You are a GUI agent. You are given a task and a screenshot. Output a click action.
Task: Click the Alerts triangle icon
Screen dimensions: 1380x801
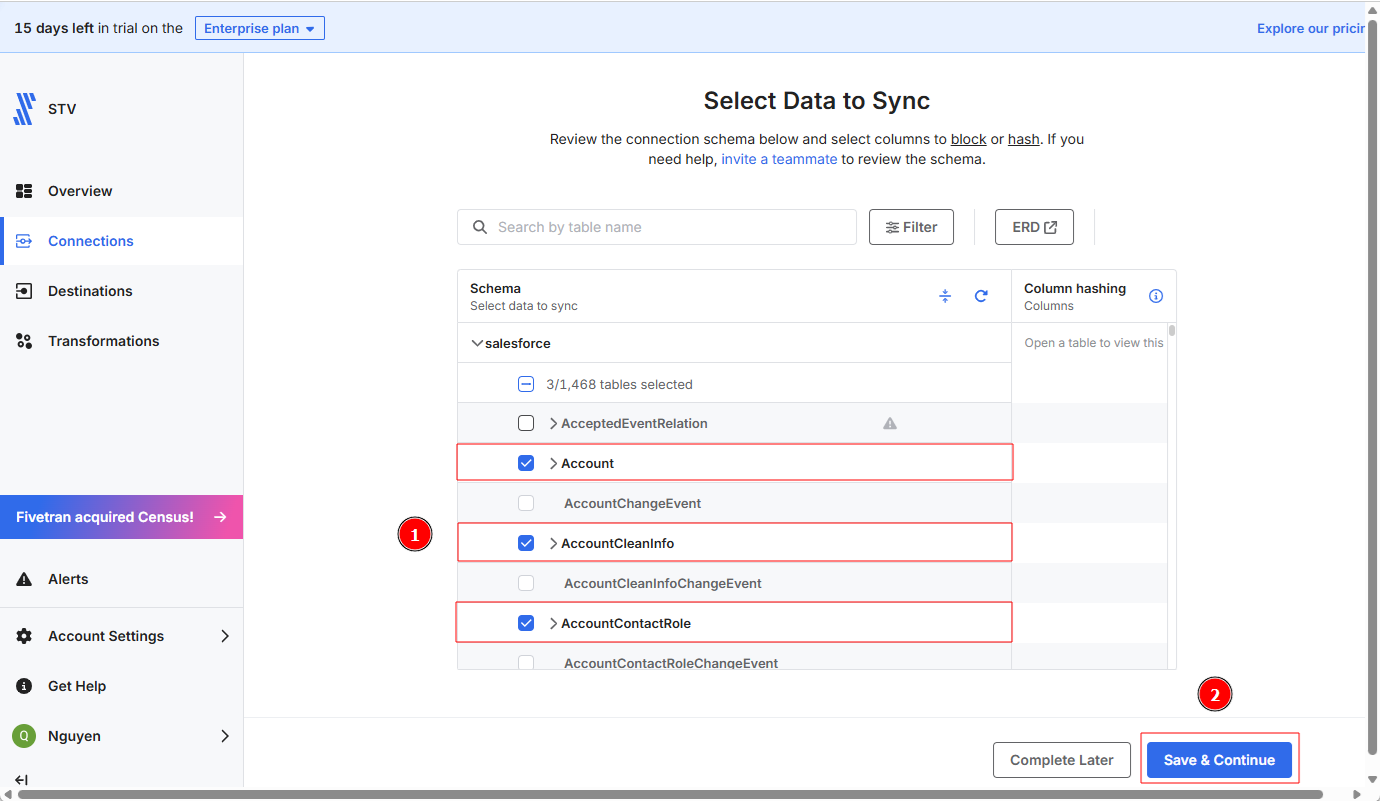[24, 579]
